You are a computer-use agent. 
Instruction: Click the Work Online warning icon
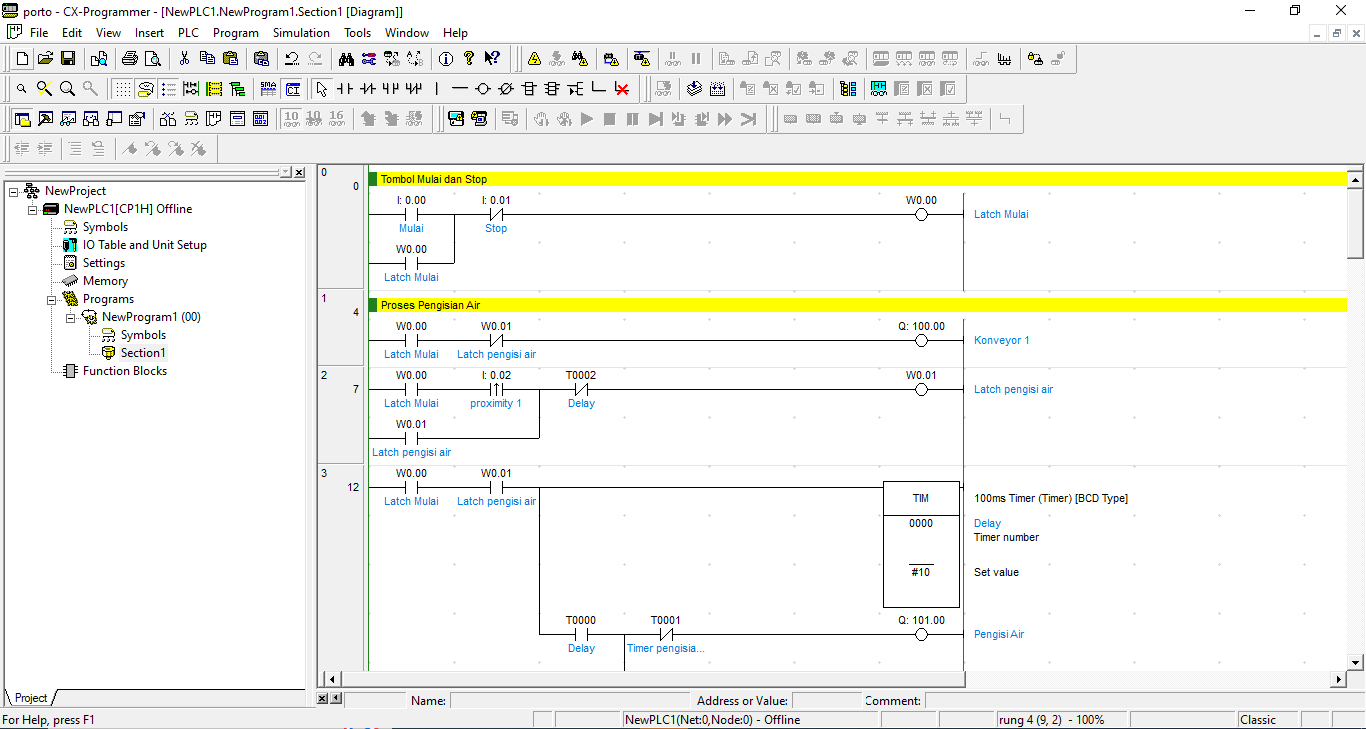534,59
